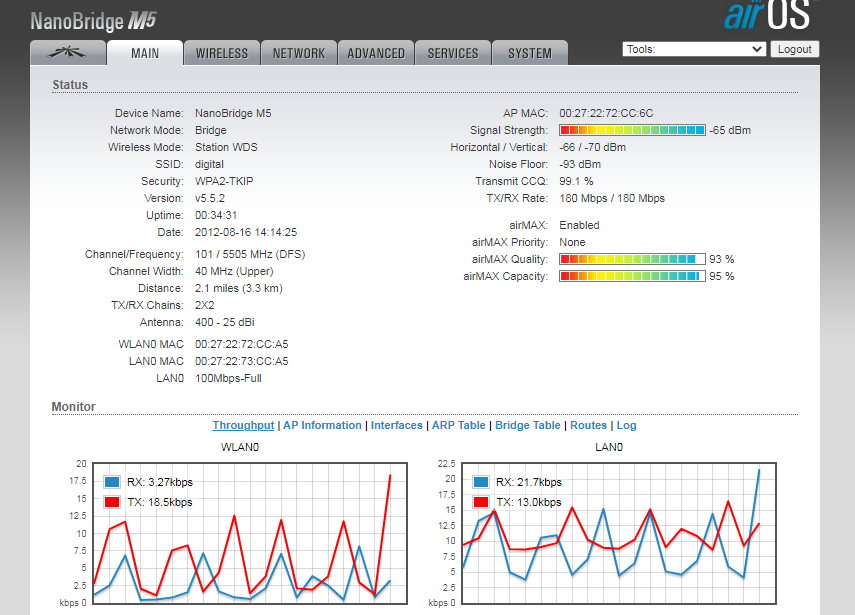Click the frequency value 101 / 5505 MHz (DFS)

click(x=250, y=254)
